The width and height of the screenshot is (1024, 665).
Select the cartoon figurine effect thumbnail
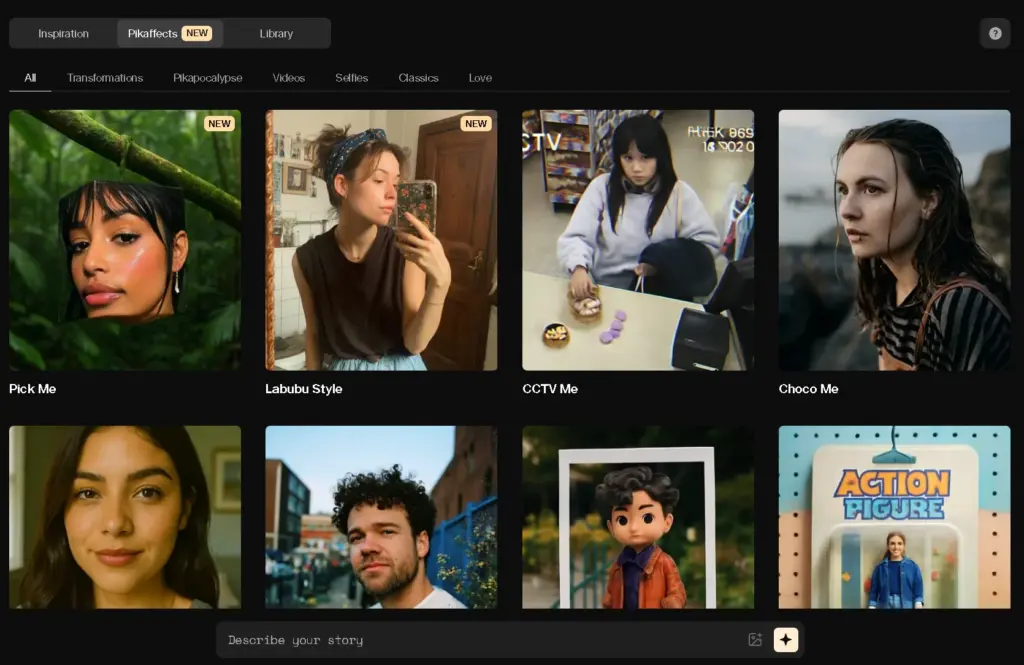638,517
